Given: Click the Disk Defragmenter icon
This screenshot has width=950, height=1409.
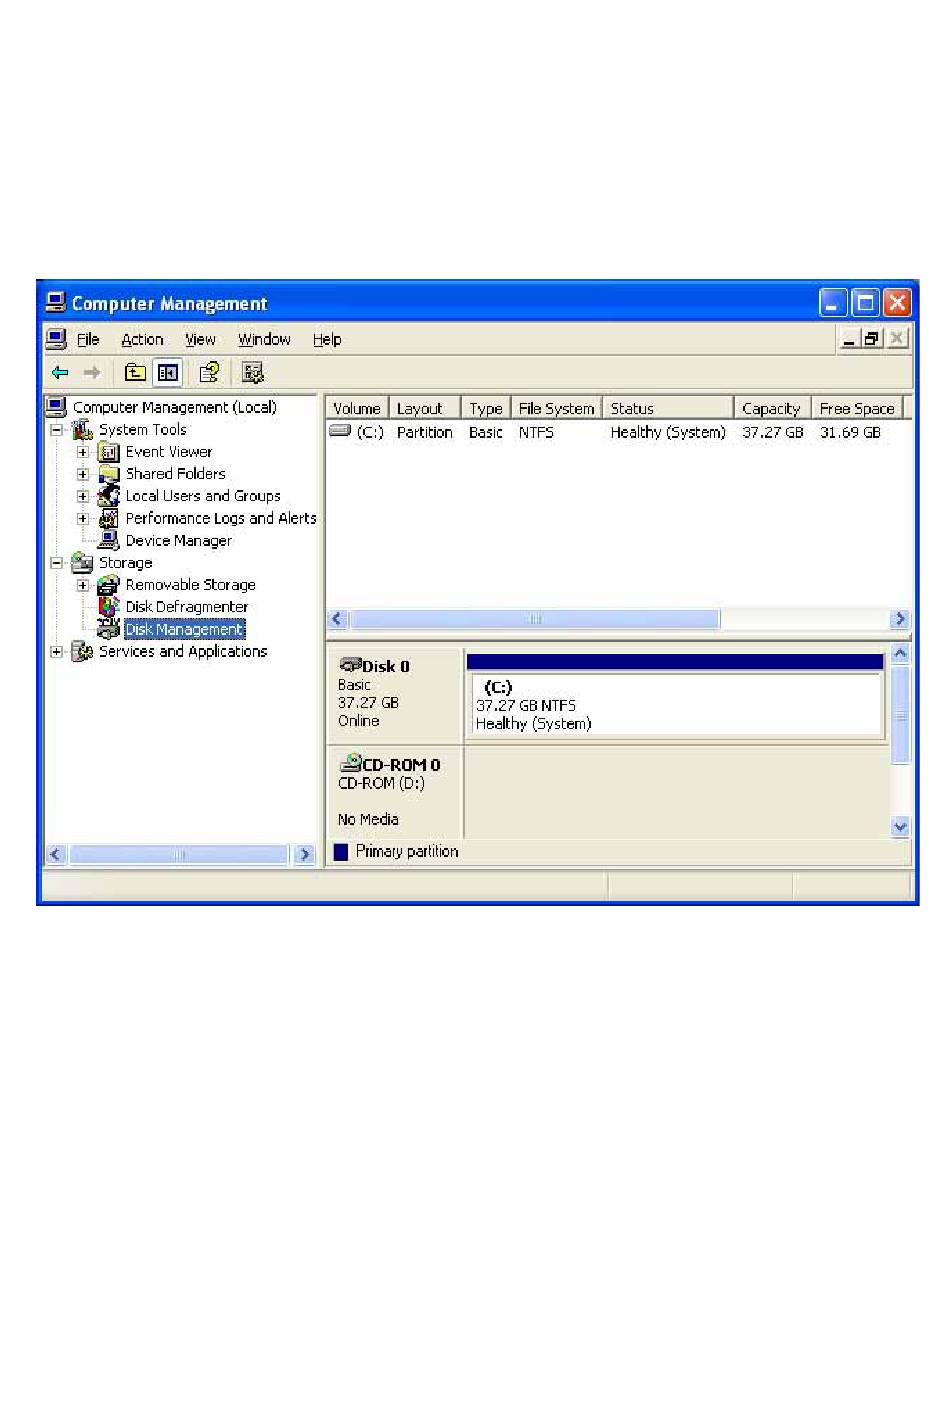Looking at the screenshot, I should pyautogui.click(x=109, y=607).
